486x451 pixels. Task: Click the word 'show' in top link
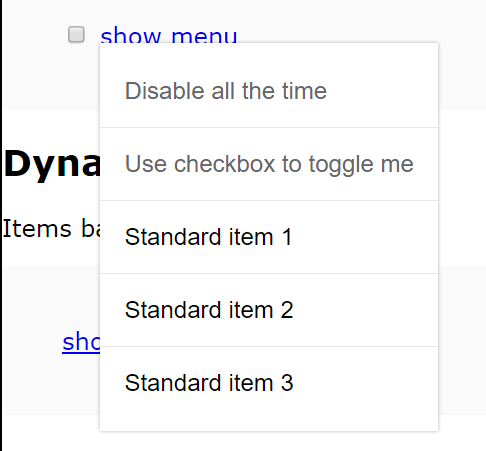coord(131,35)
